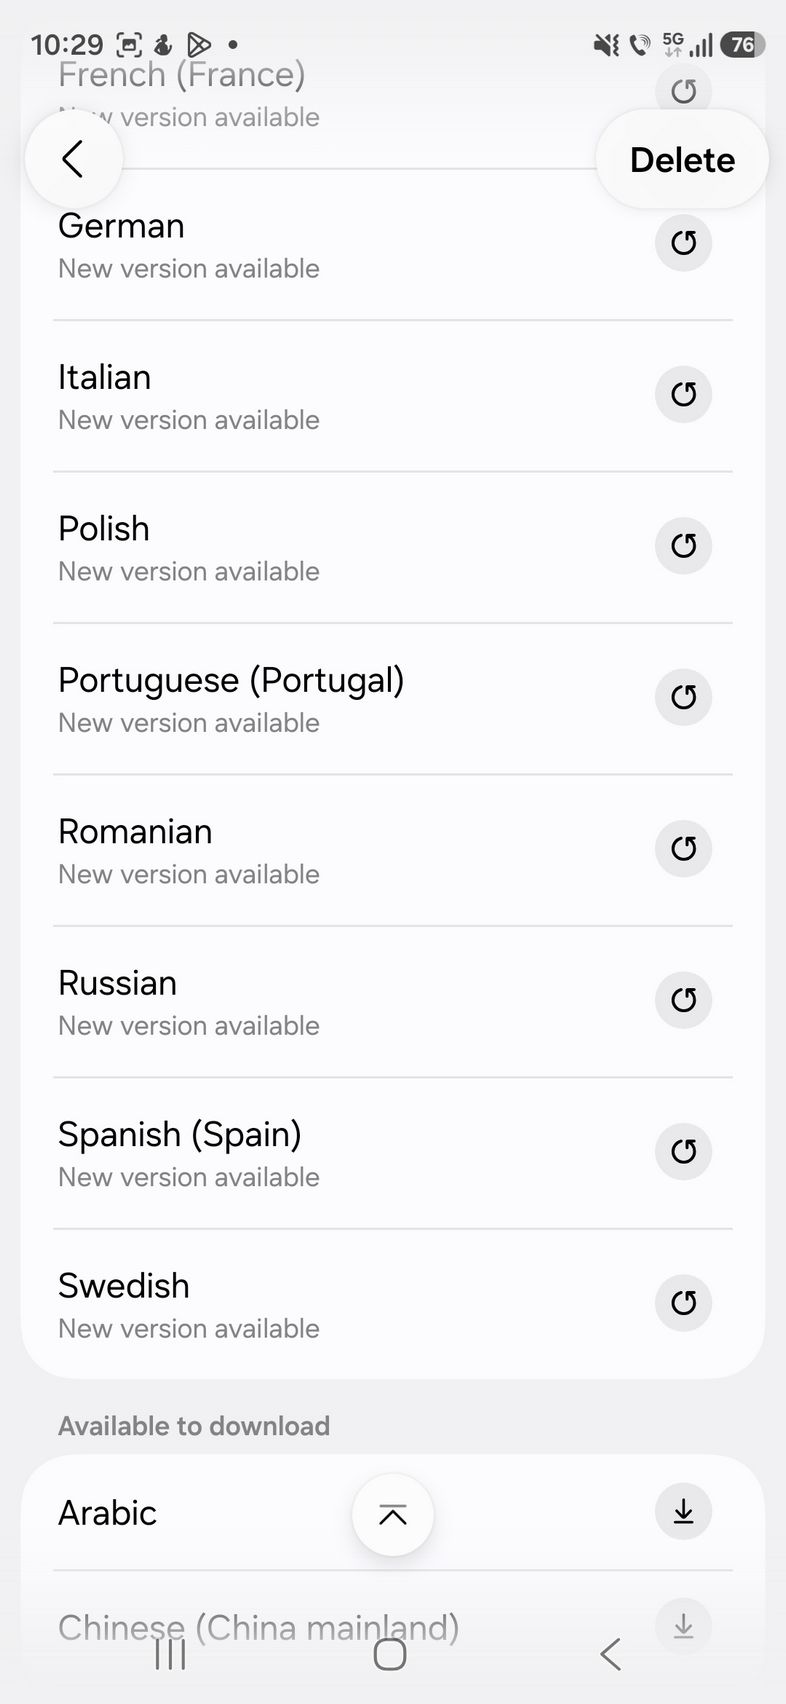The height and width of the screenshot is (1704, 786).
Task: Open recent apps from navigation bar
Action: (171, 1655)
